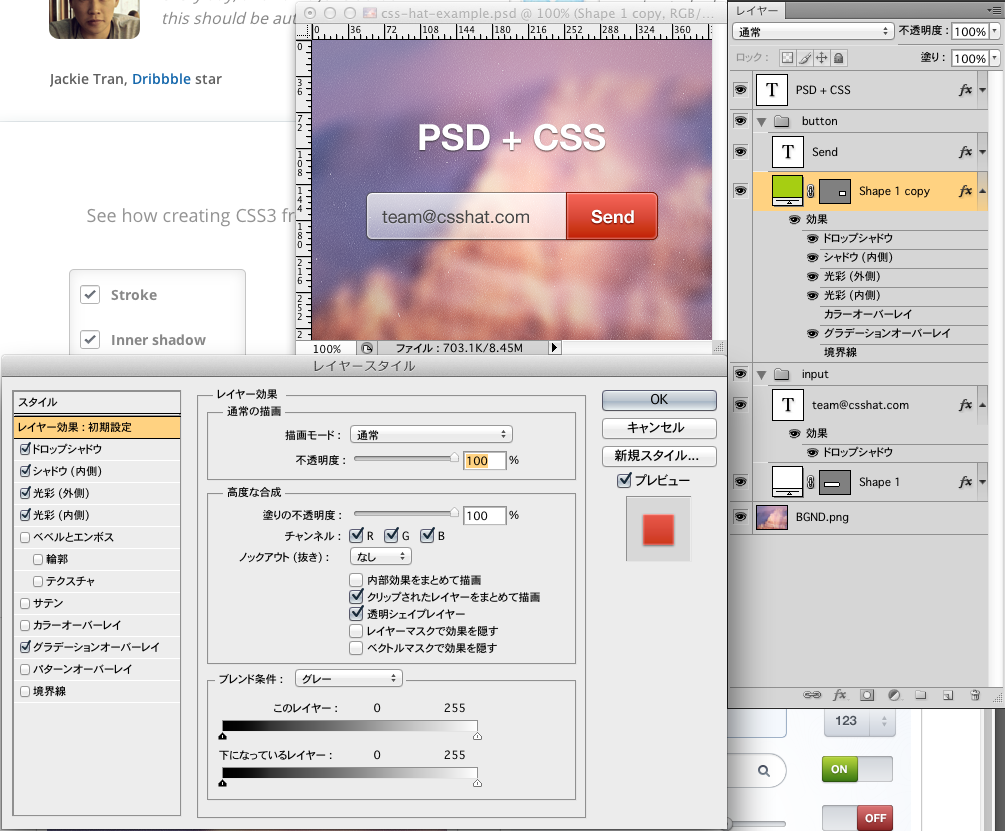Screen dimensions: 1005x831
Task: Click the new group folder icon in panel footer
Action: click(x=921, y=695)
